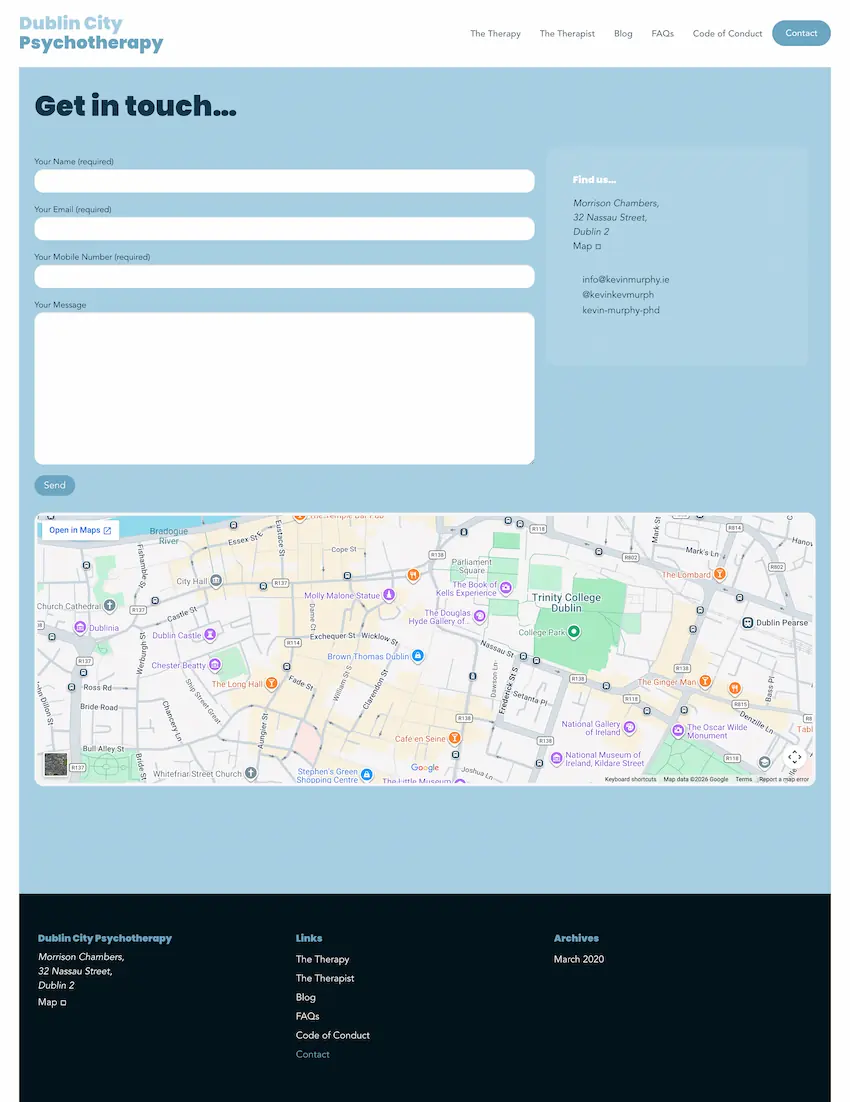Screen dimensions: 850x1102
Task: Click the Dublin Castle map marker
Action: click(210, 635)
